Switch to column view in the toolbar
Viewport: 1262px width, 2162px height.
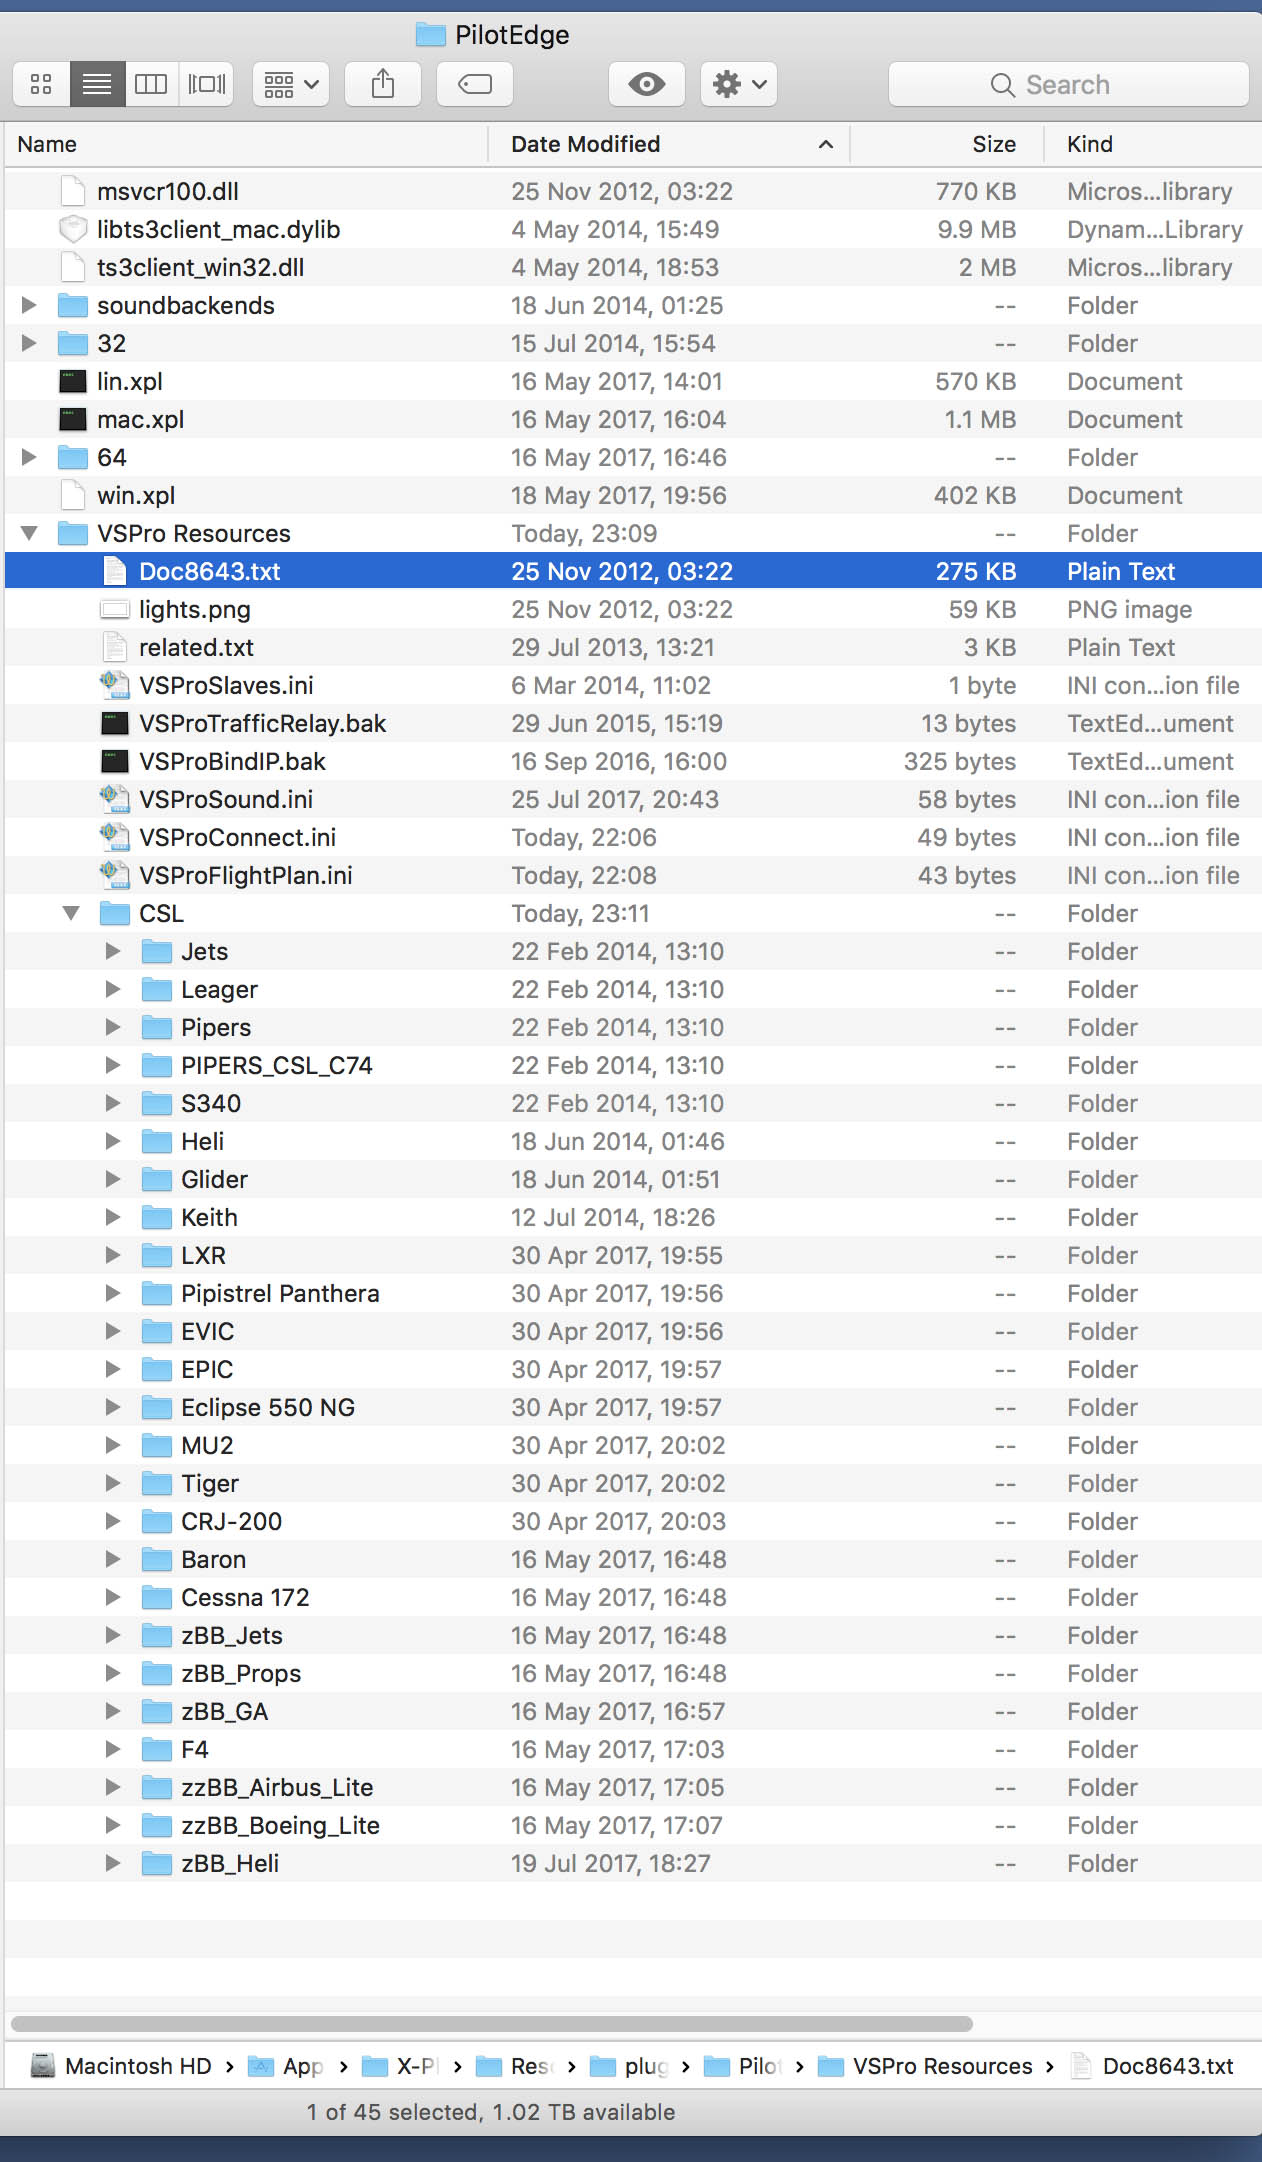tap(151, 84)
